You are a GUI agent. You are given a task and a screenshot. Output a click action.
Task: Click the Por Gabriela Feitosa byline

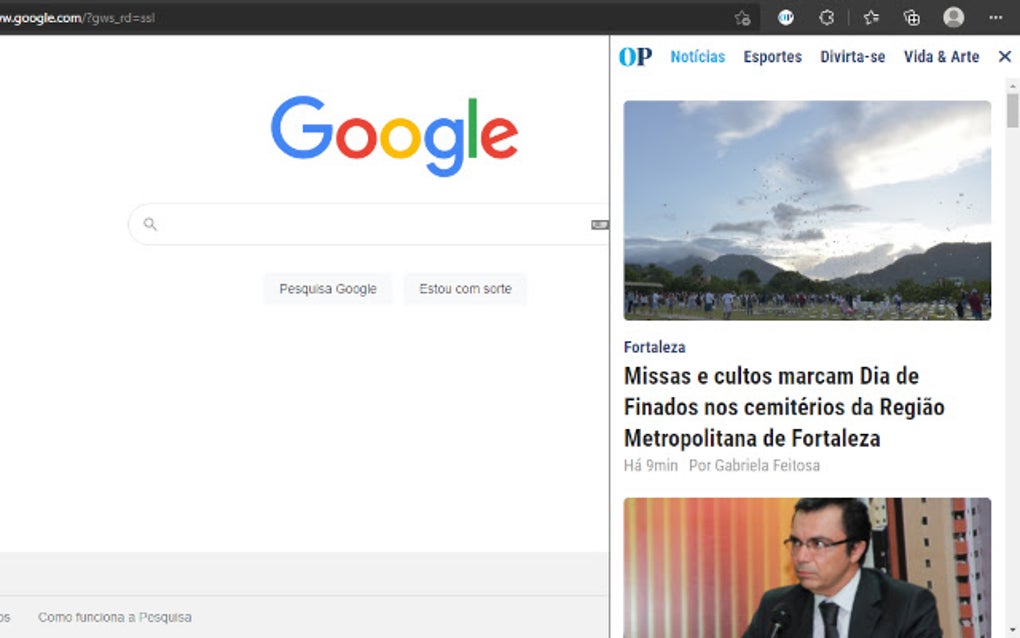754,466
